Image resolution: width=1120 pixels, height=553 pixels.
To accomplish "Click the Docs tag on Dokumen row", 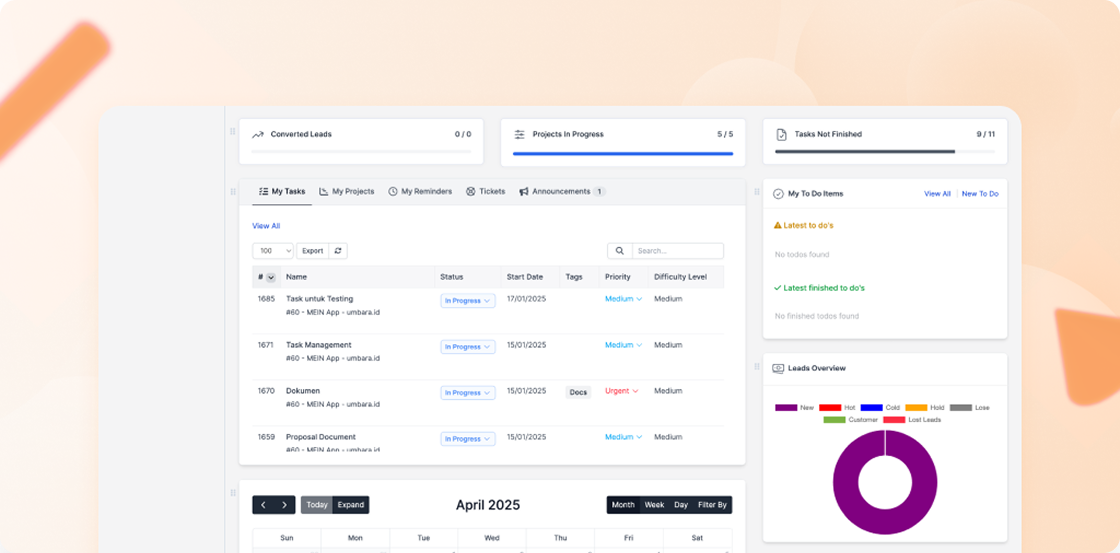I will click(579, 392).
